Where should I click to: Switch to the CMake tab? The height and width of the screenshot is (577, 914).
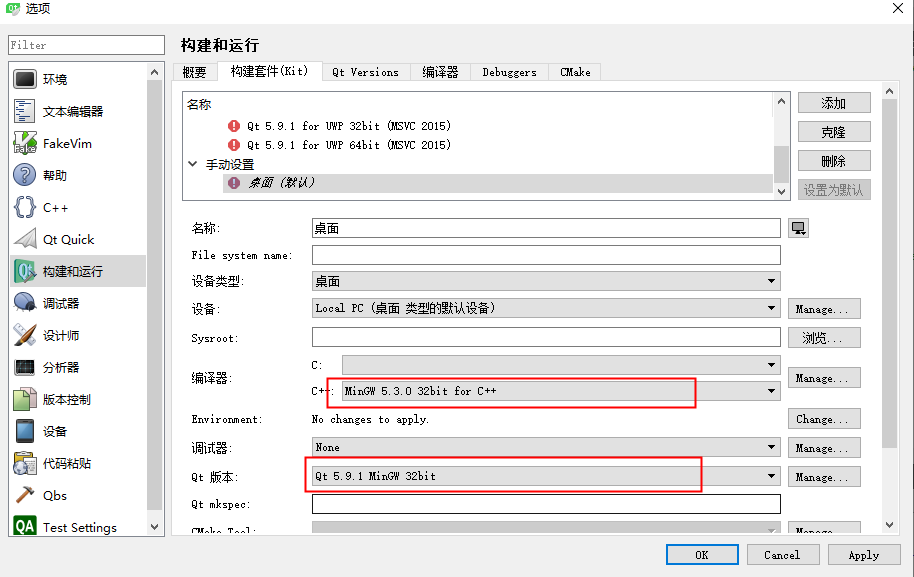(575, 72)
